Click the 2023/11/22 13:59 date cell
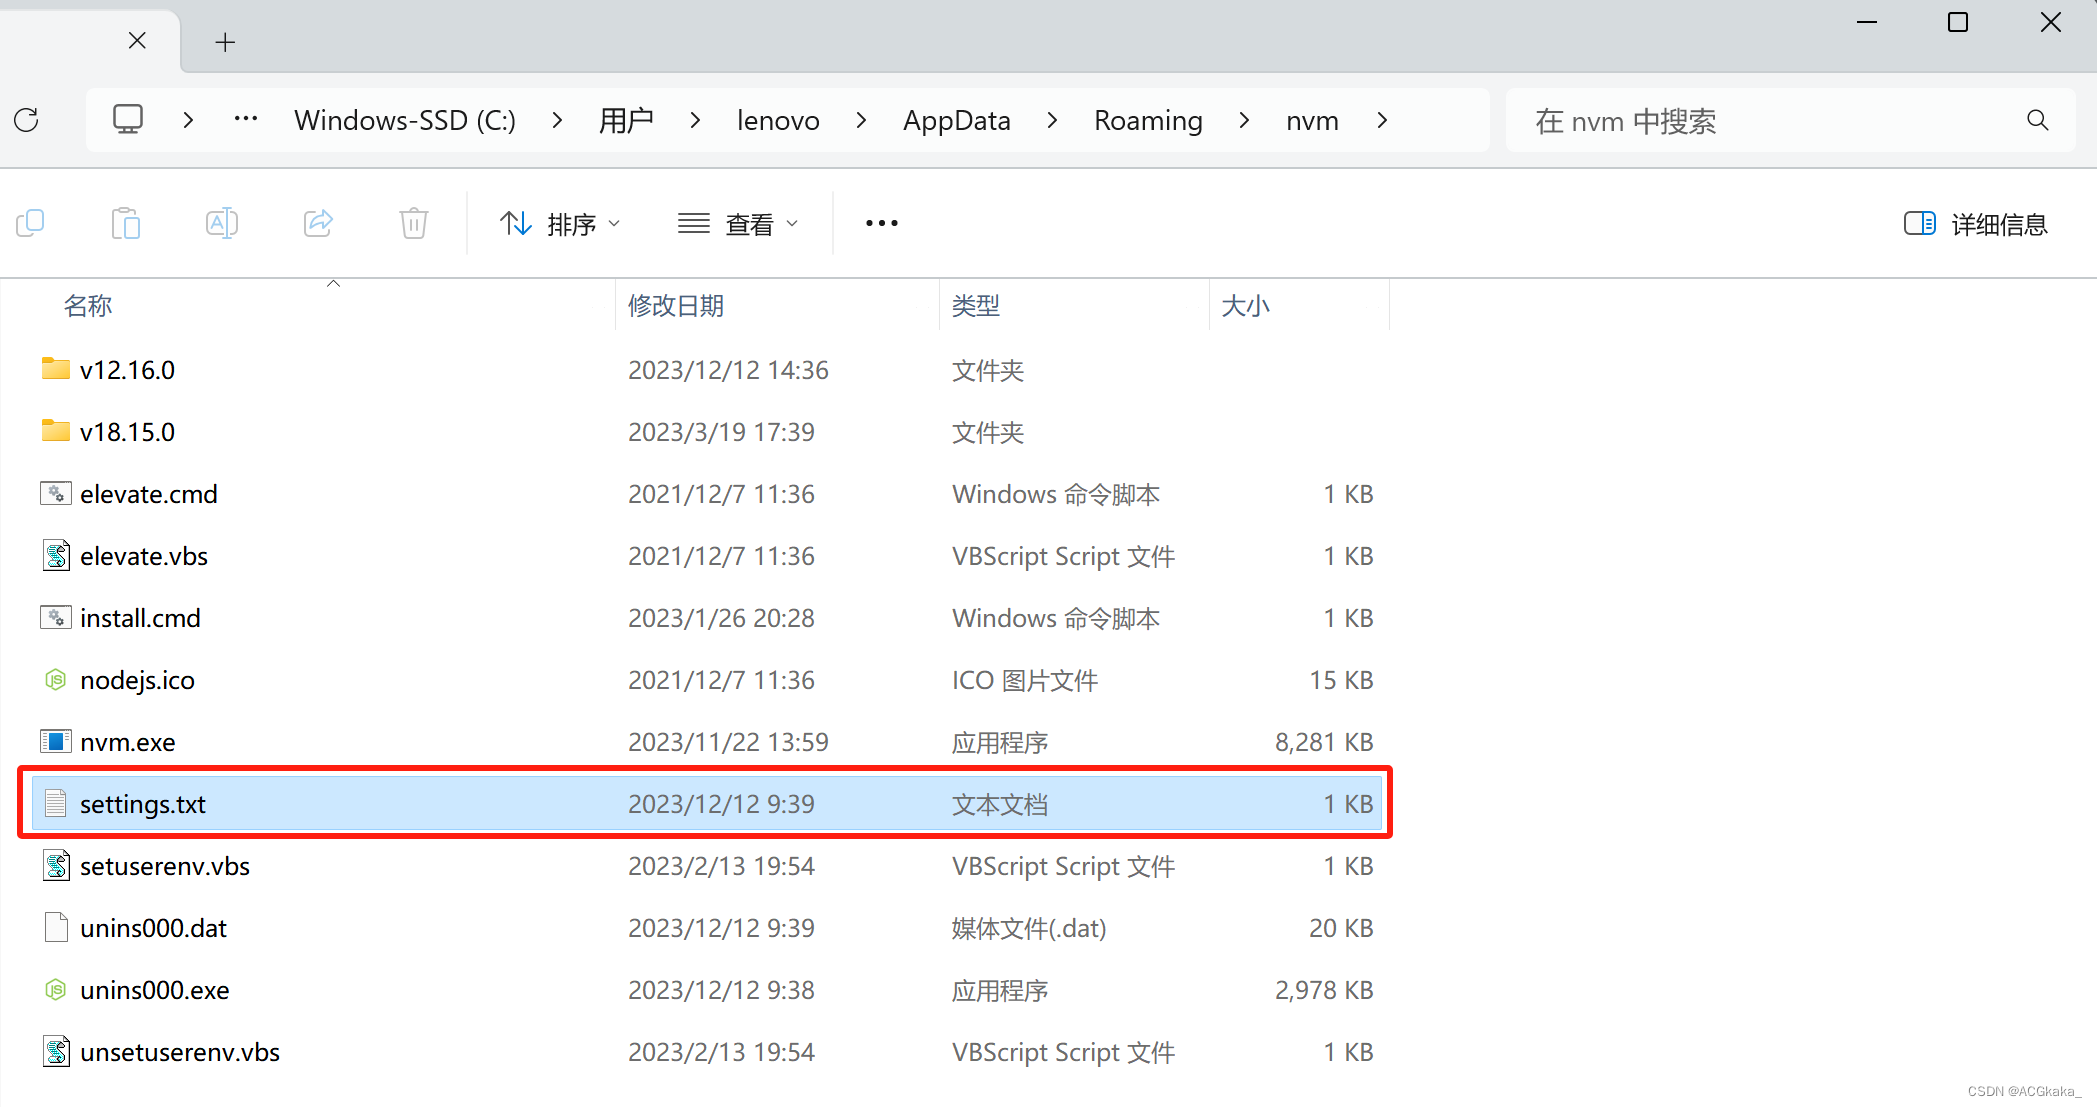This screenshot has height=1107, width=2097. [728, 742]
